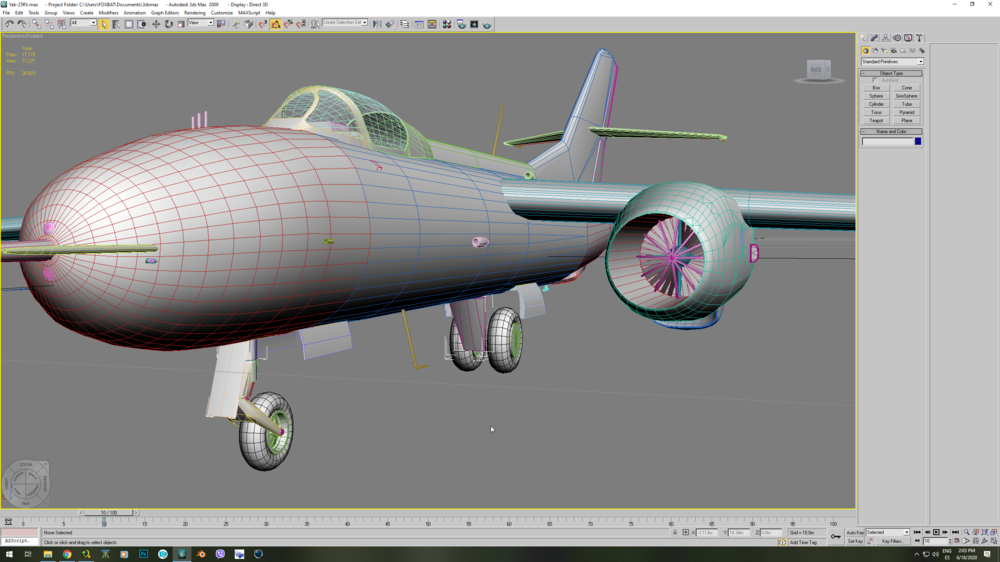Switch to the Utilities hammer tab
This screenshot has width=1000, height=562.
point(919,38)
